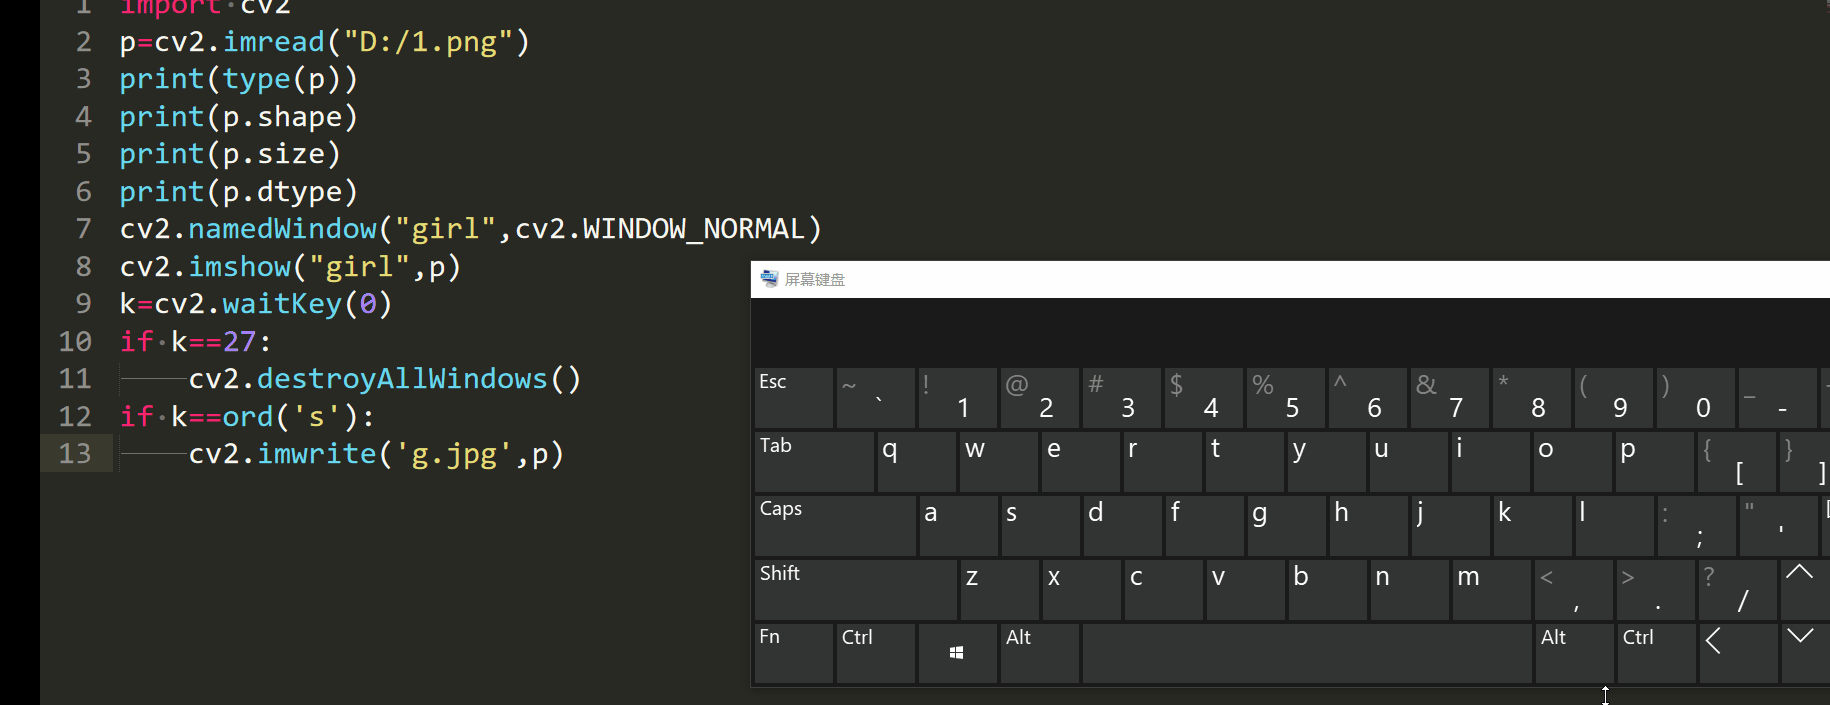Click the imwrite function call in code
This screenshot has height=705, width=1830.
click(x=316, y=454)
